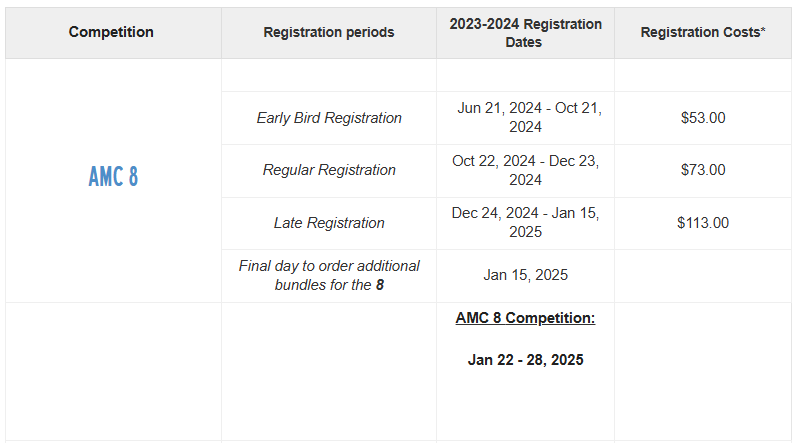The height and width of the screenshot is (443, 798).
Task: Click the Registration periods column header
Action: point(329,32)
